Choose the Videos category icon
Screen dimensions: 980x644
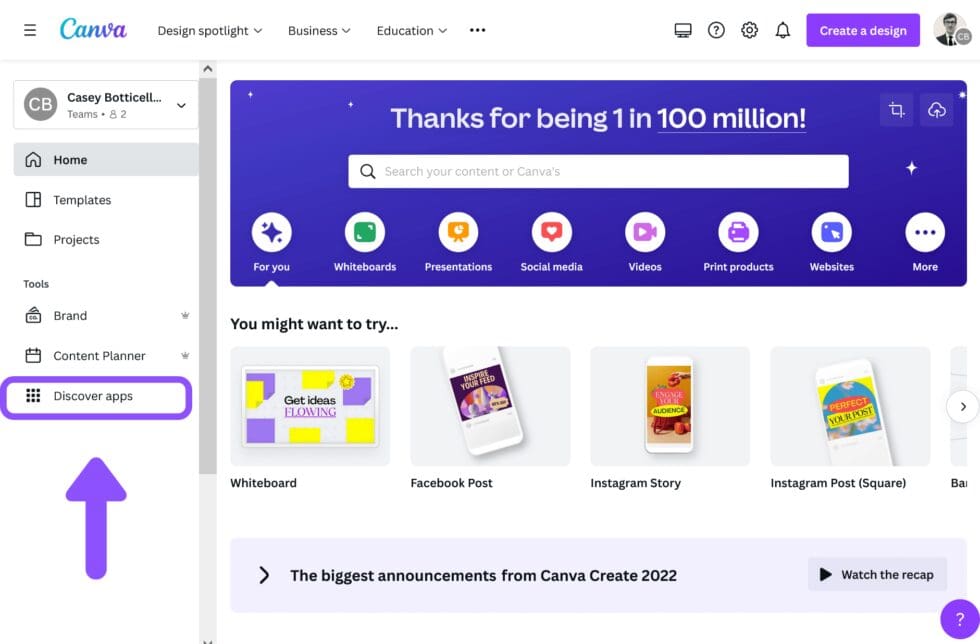click(x=645, y=233)
